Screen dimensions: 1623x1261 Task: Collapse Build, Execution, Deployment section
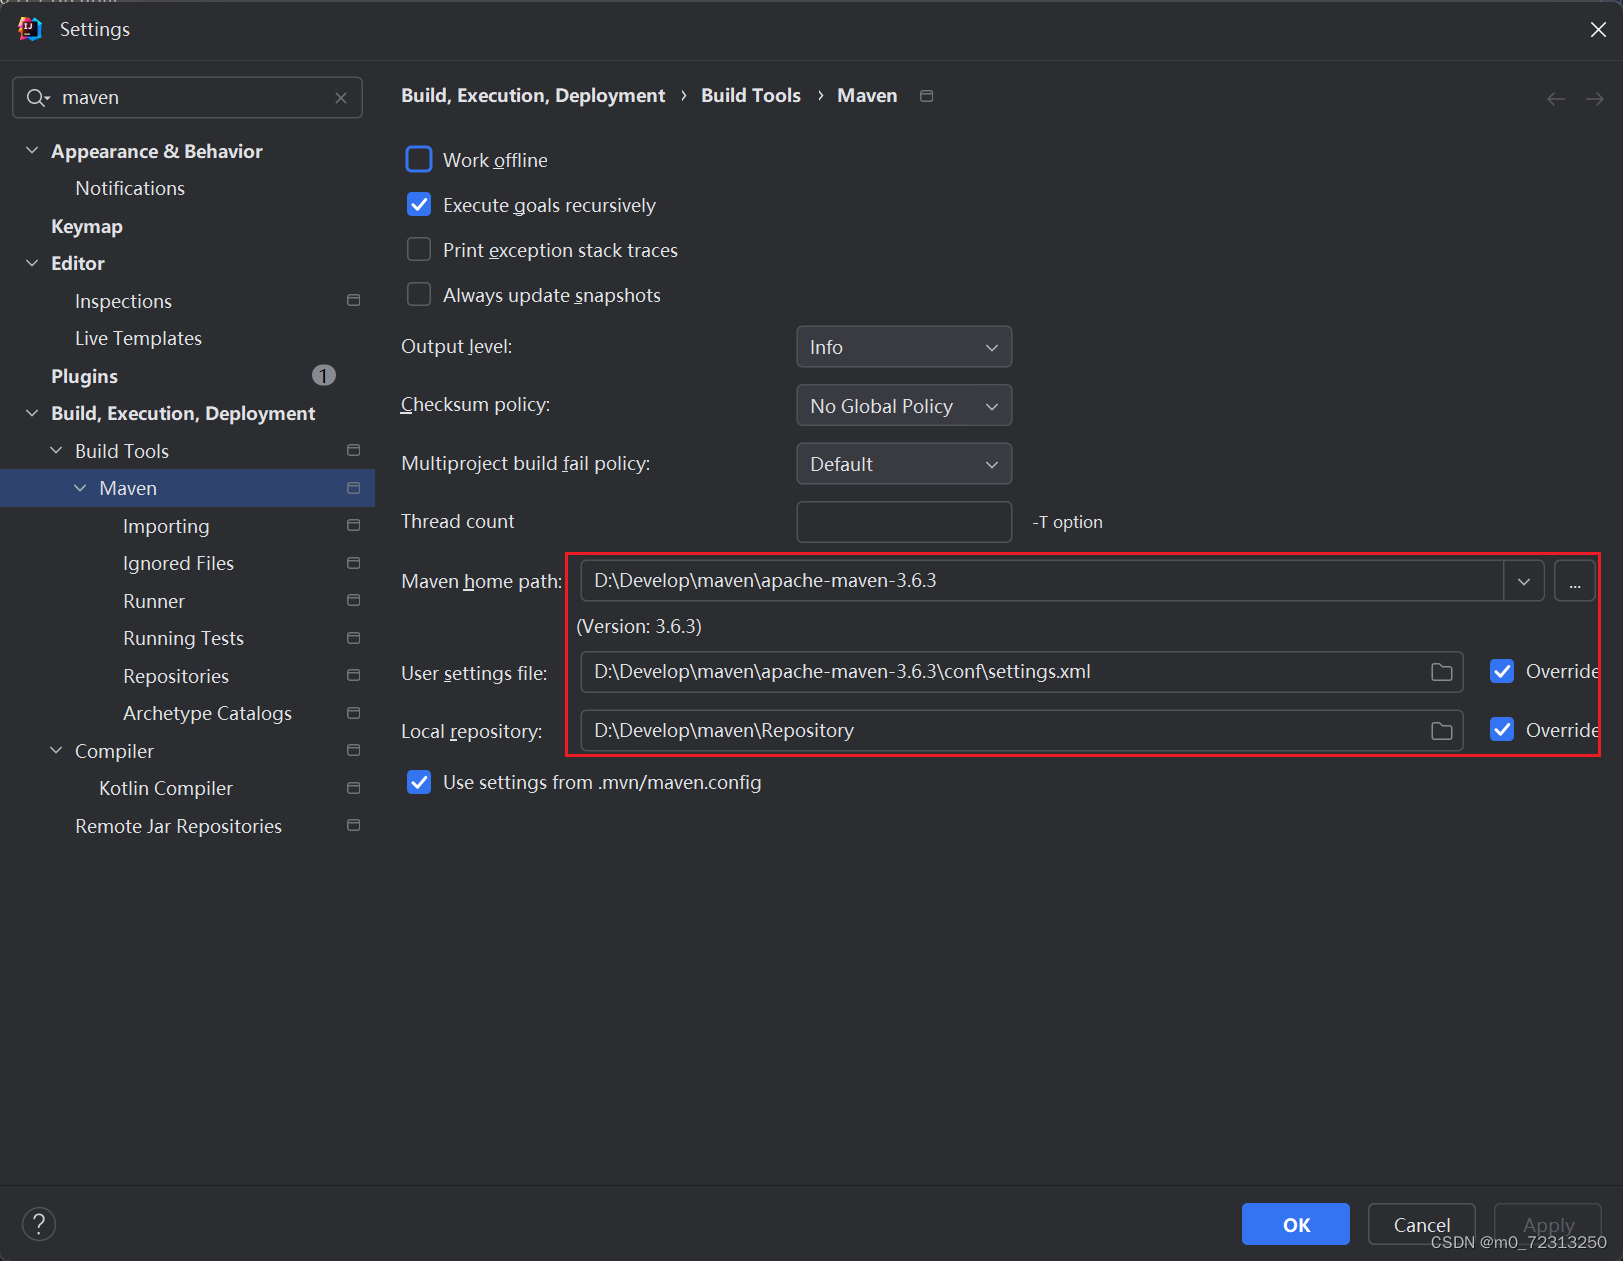[32, 413]
